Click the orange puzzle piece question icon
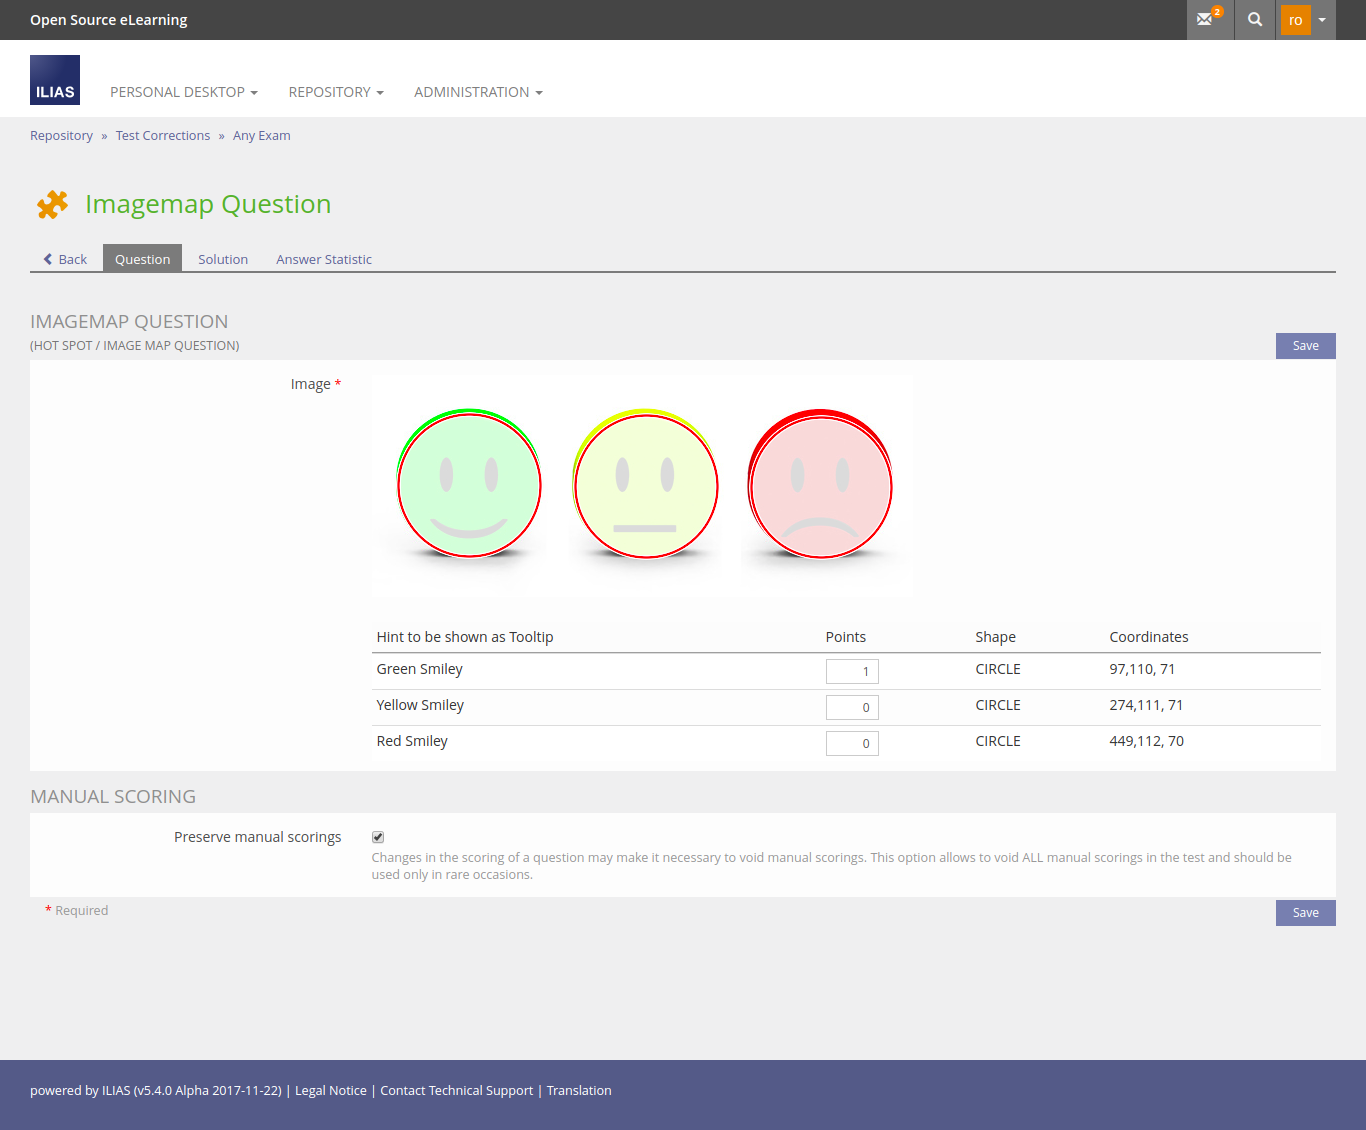This screenshot has height=1130, width=1366. click(x=52, y=204)
